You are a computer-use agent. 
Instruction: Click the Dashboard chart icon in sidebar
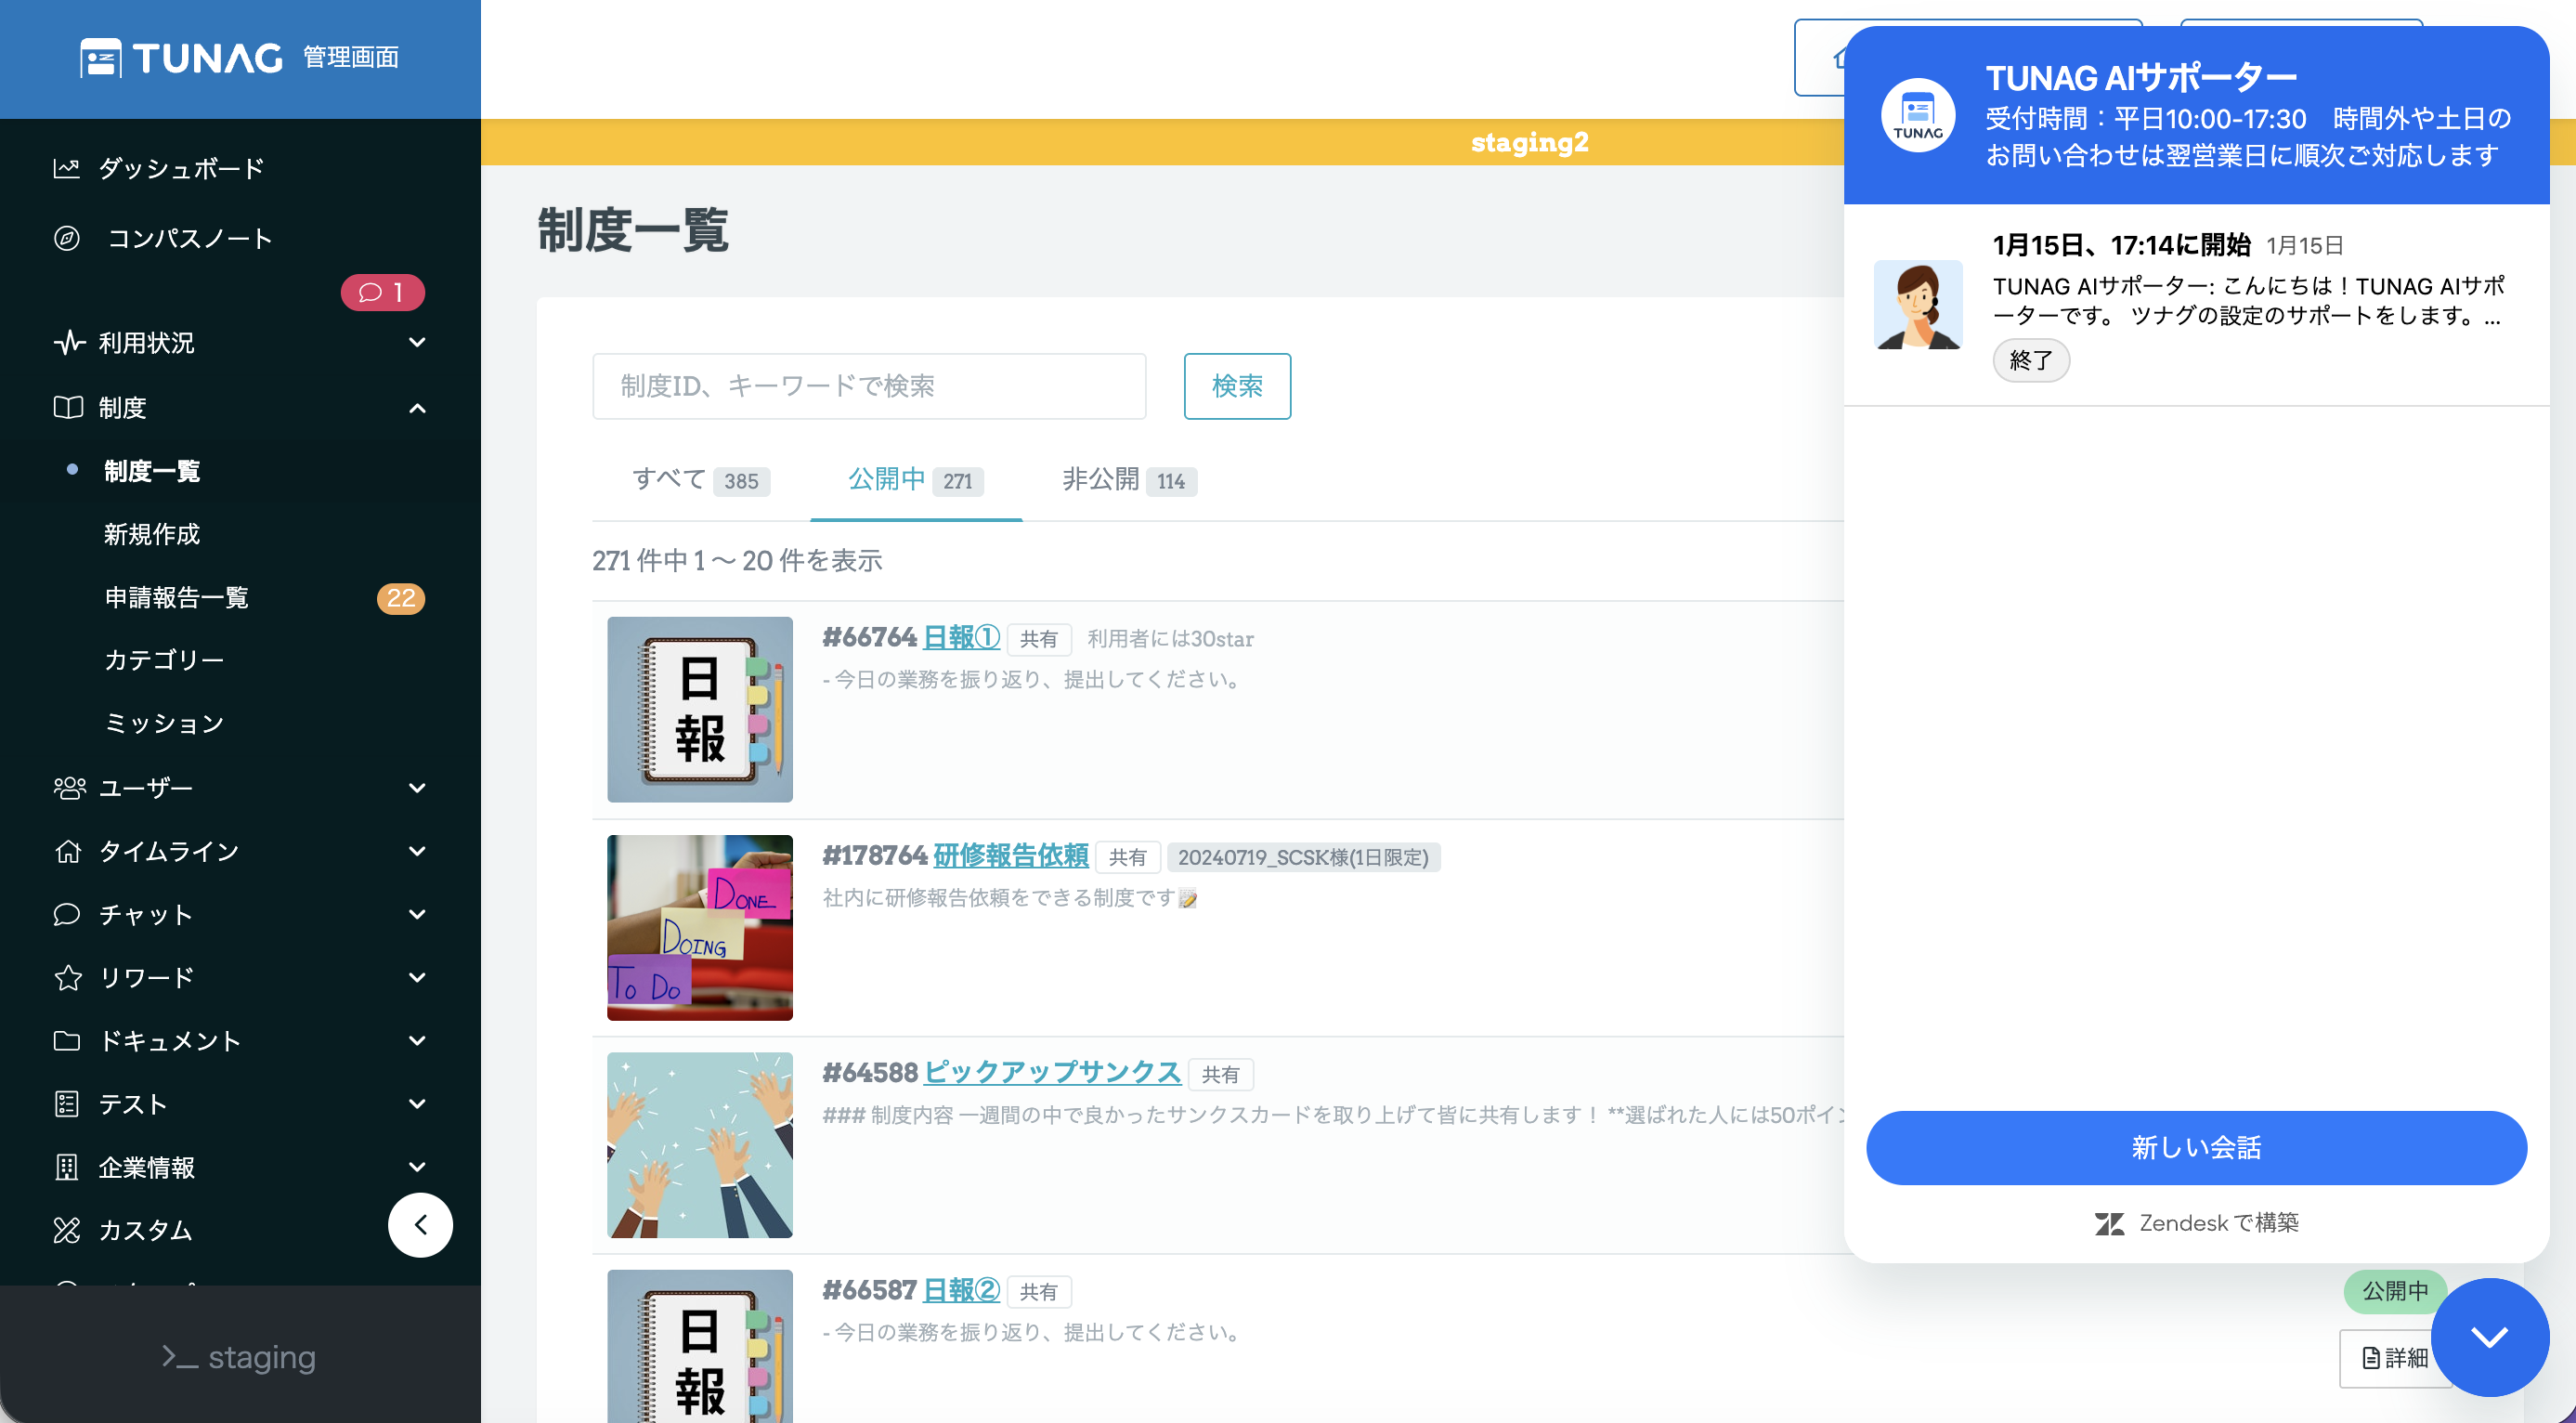(66, 168)
